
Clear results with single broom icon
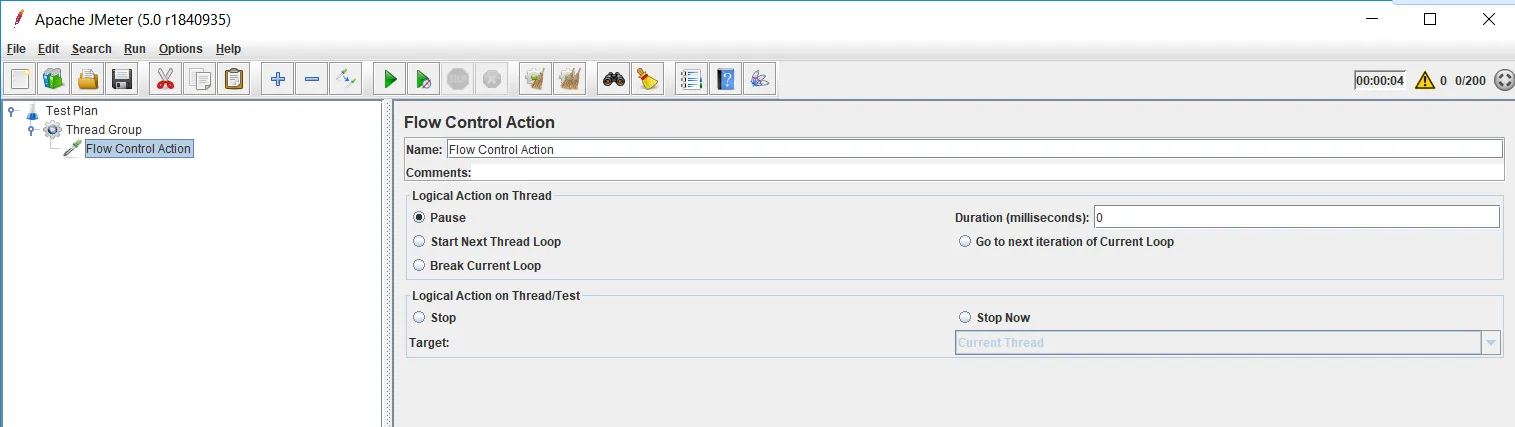(x=535, y=78)
